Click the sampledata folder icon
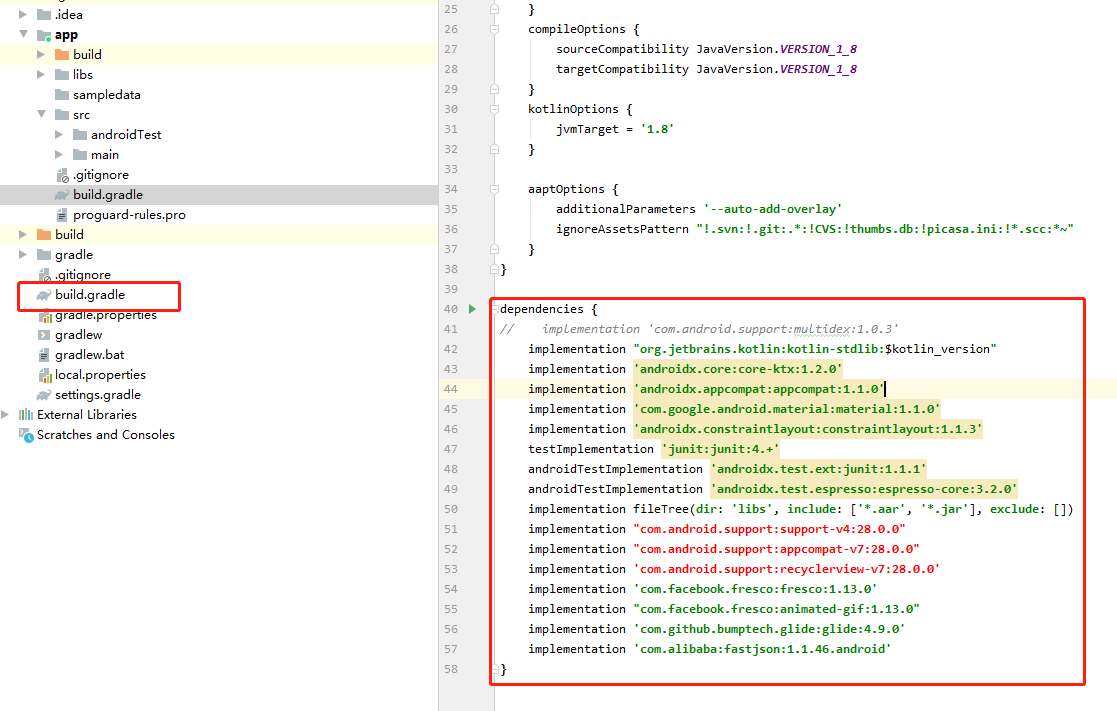The height and width of the screenshot is (711, 1117). (62, 95)
